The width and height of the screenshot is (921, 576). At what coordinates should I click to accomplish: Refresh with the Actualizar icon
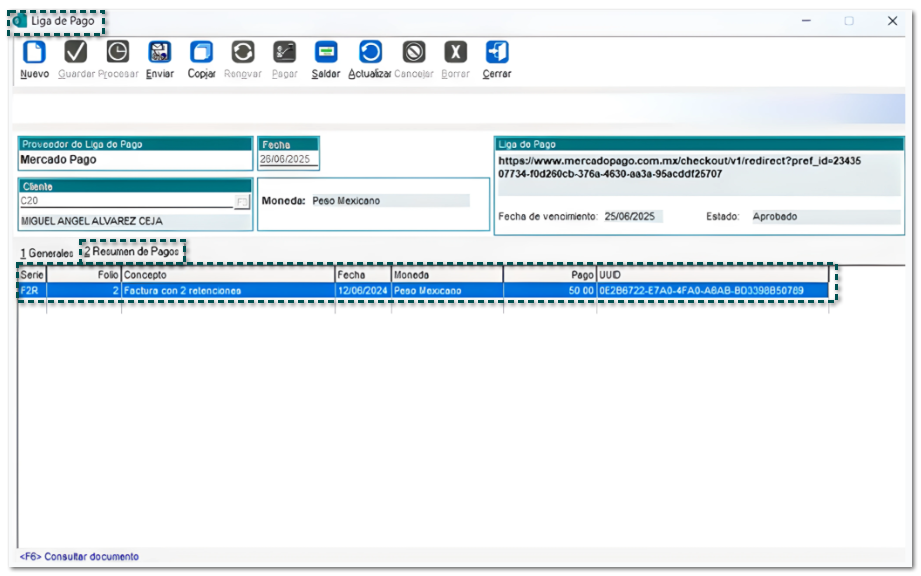[370, 53]
